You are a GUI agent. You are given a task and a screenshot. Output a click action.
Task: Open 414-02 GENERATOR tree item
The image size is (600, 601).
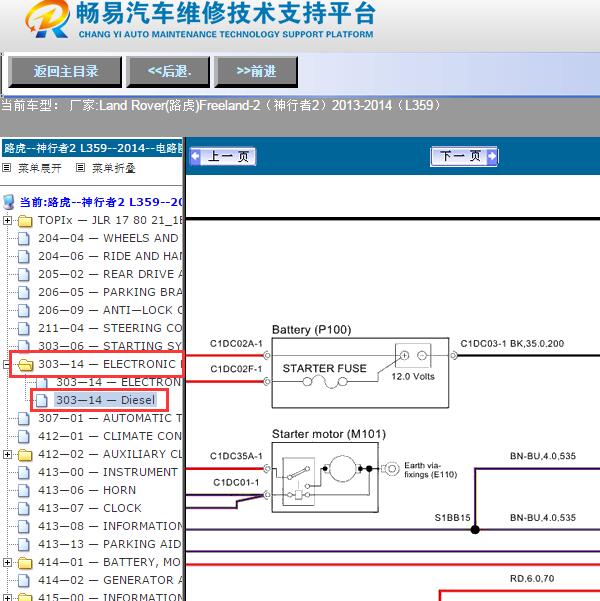point(110,580)
